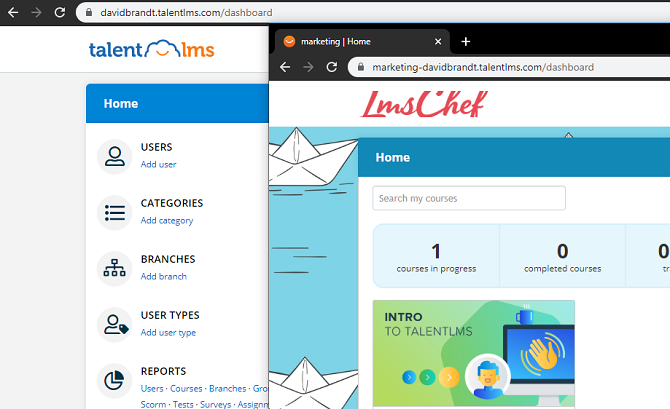Click the Branches hierarchy icon
670x409 pixels.
[x=115, y=268]
